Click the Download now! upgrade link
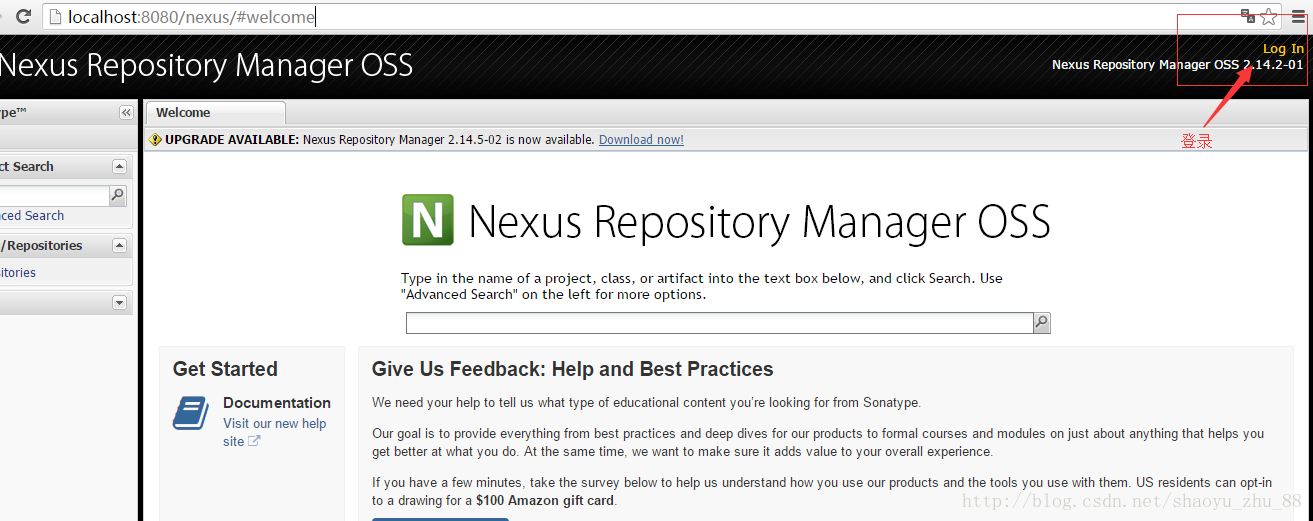The image size is (1313, 521). (641, 140)
